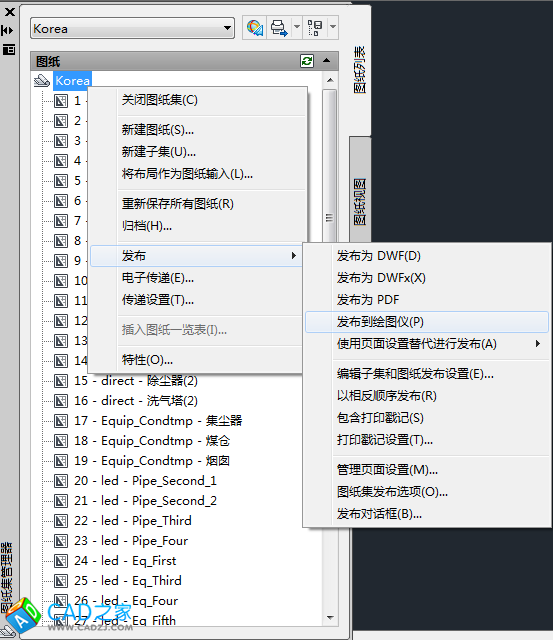Click the palette auto-hide icon
Viewport: 553px width, 640px height.
[8, 30]
